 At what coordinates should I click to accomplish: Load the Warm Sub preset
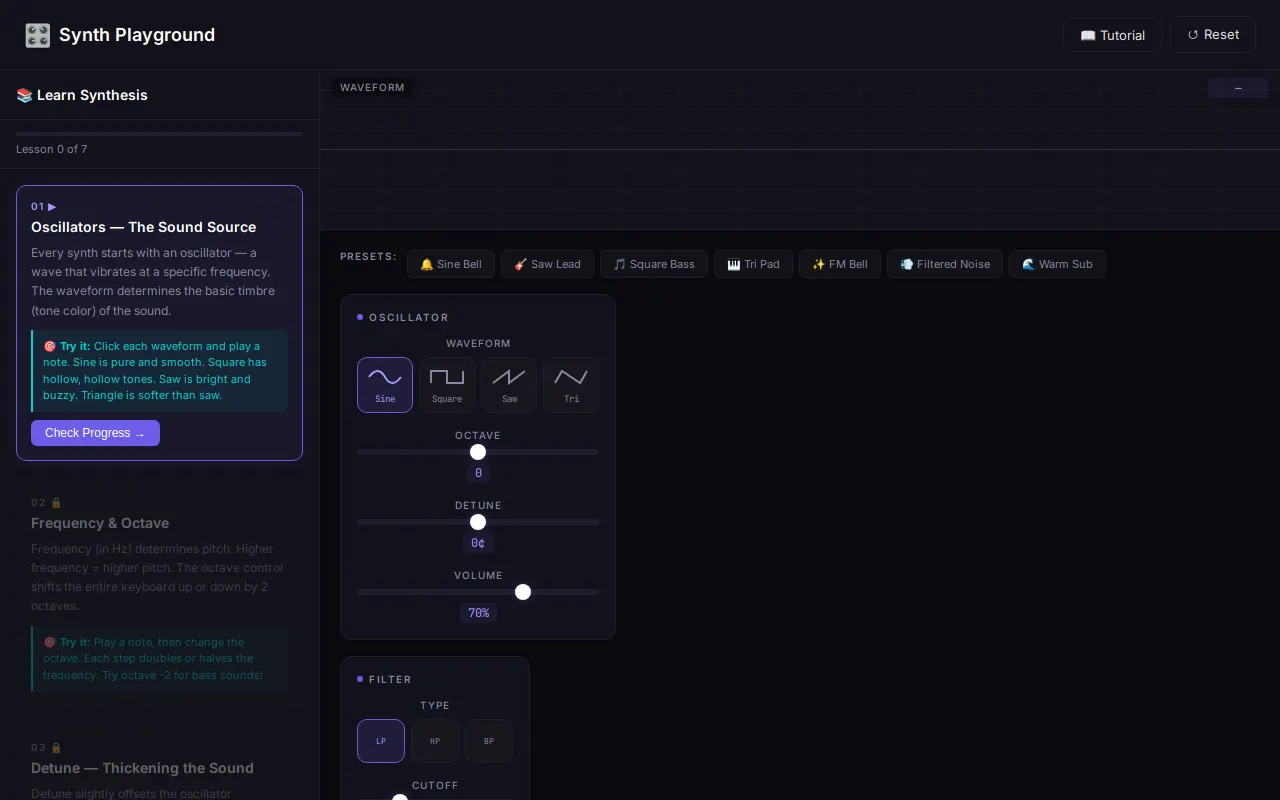[1057, 264]
